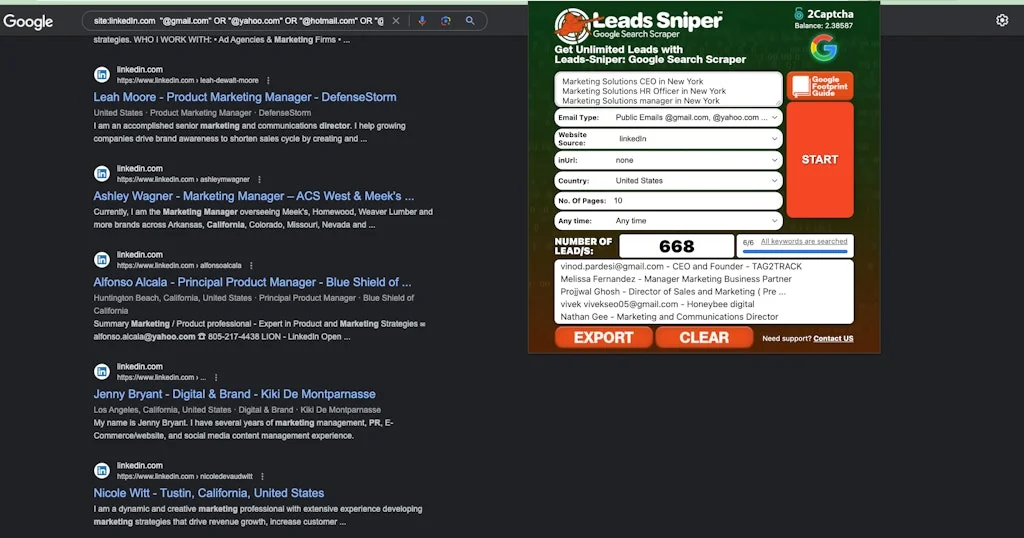1024x538 pixels.
Task: Open Google Lens image search icon
Action: (446, 21)
